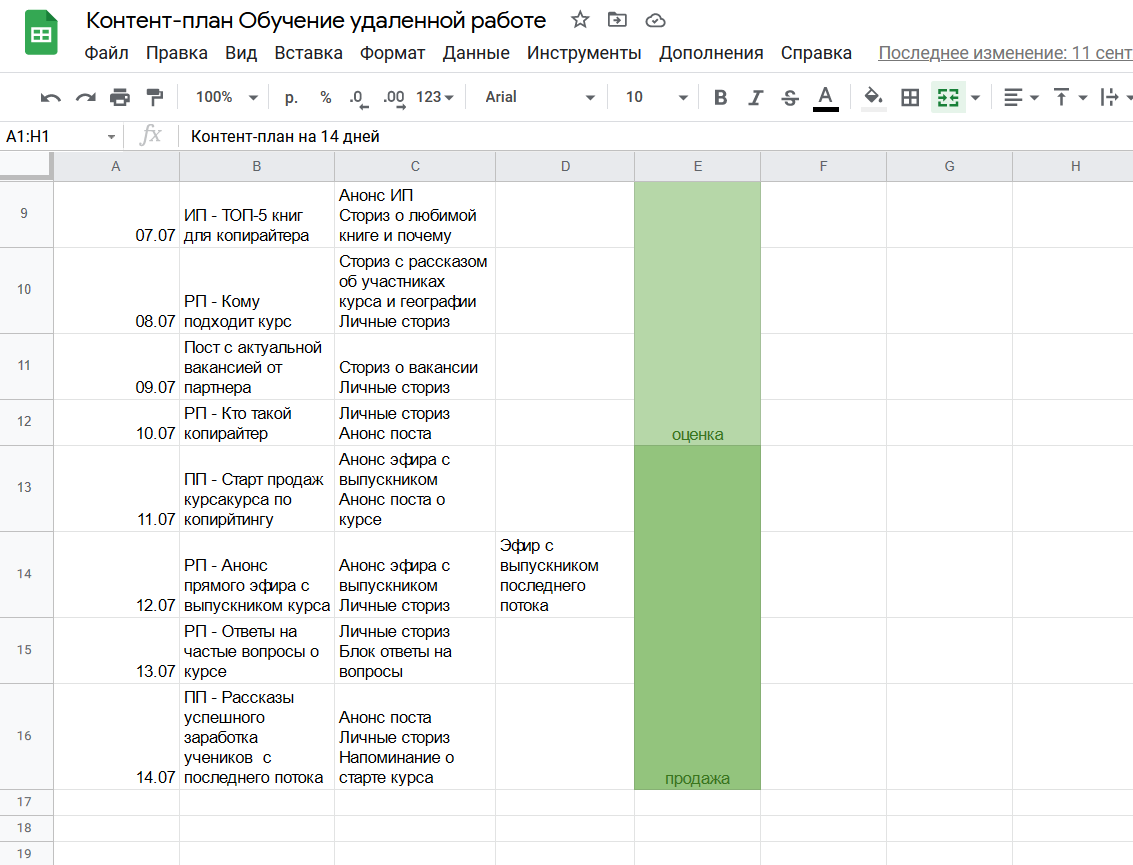Select the dark green продажа cell
1133x865 pixels.
(697, 617)
